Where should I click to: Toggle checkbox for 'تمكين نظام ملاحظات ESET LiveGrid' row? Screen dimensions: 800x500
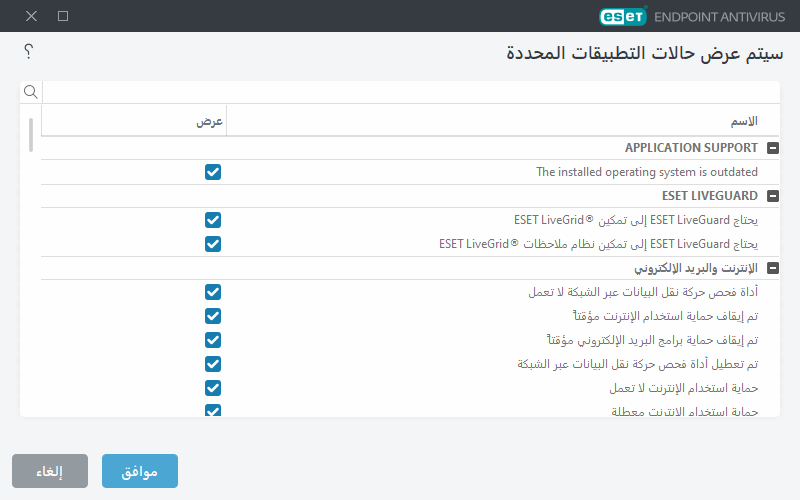point(213,244)
